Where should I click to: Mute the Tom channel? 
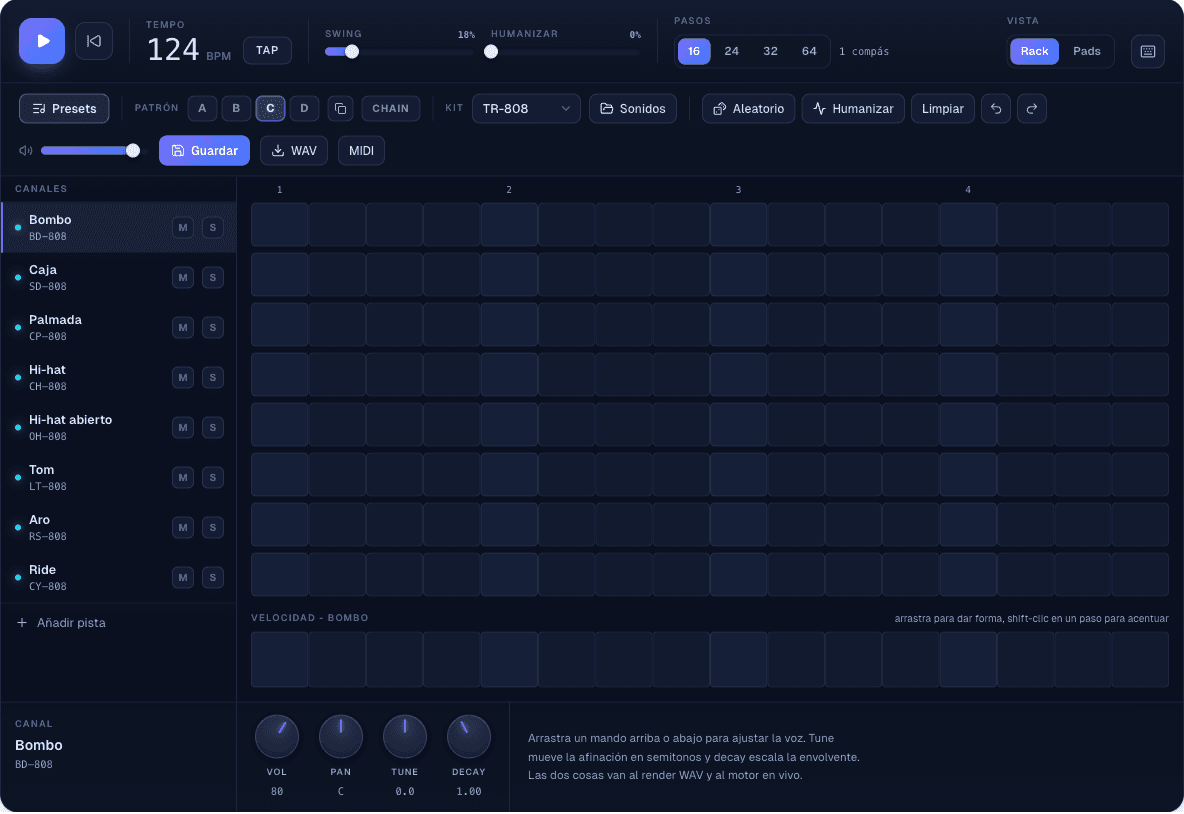[x=183, y=478]
